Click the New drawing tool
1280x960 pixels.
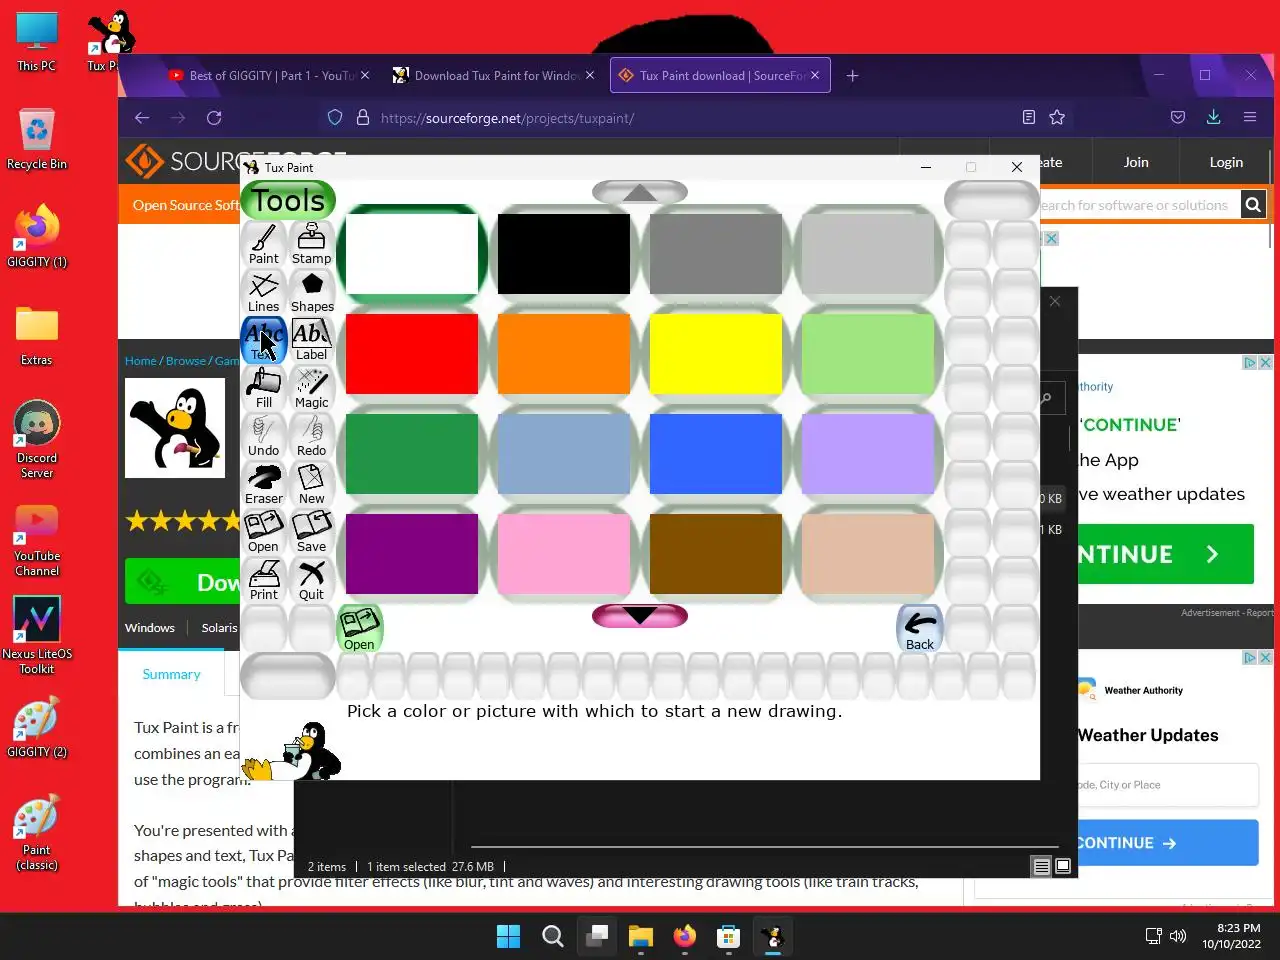312,485
